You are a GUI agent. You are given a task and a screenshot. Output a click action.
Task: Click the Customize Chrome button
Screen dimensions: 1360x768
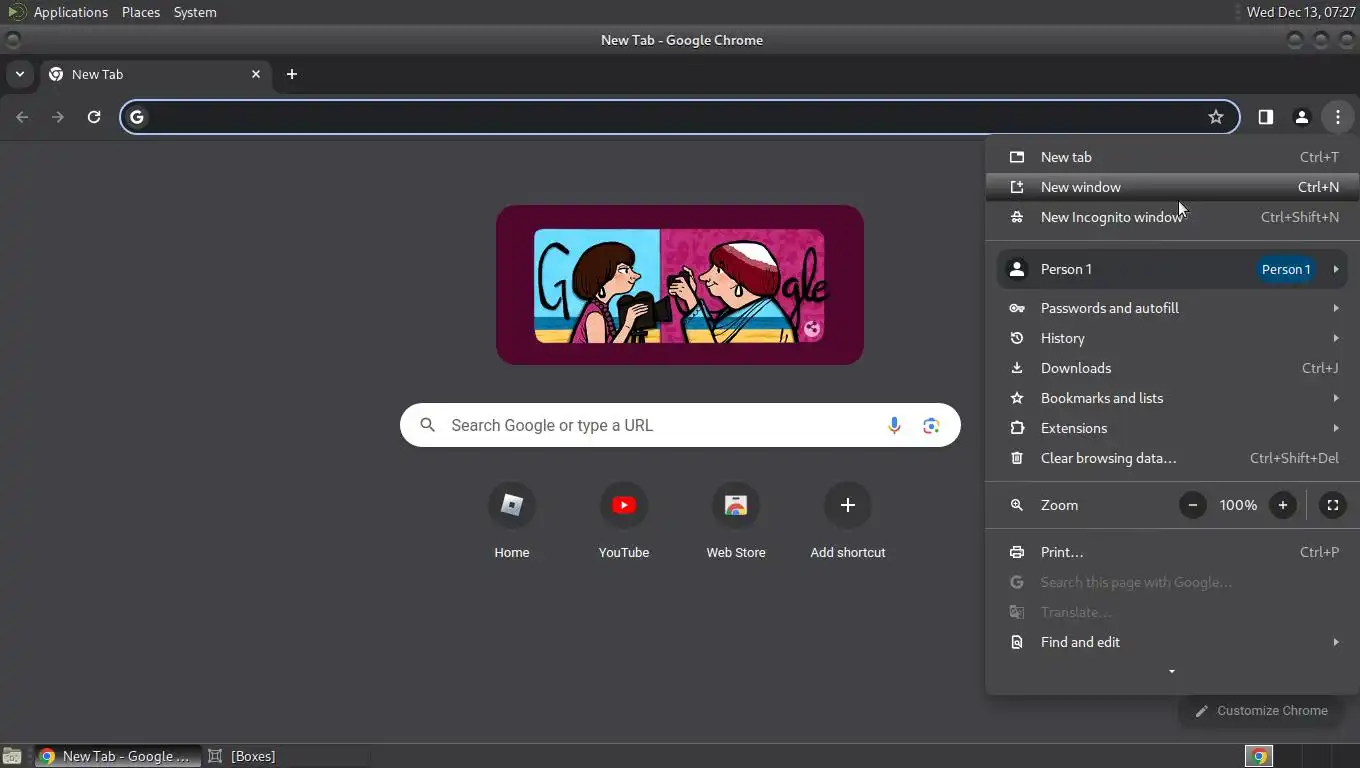1262,711
